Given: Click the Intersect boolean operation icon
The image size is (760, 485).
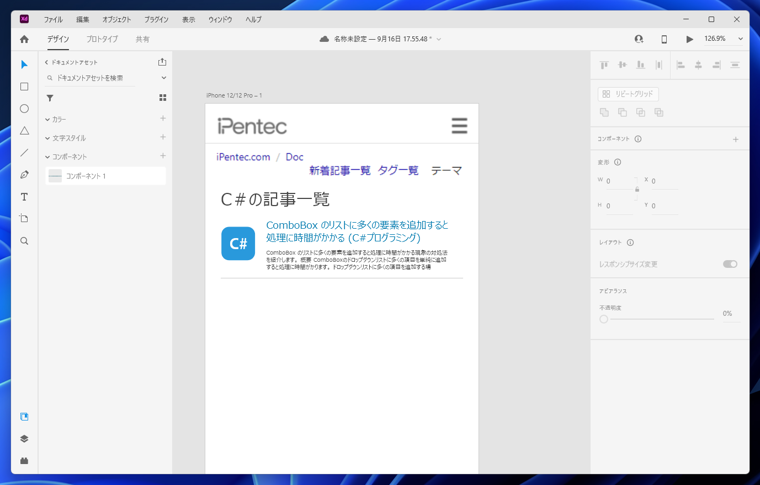Looking at the screenshot, I should tap(640, 112).
